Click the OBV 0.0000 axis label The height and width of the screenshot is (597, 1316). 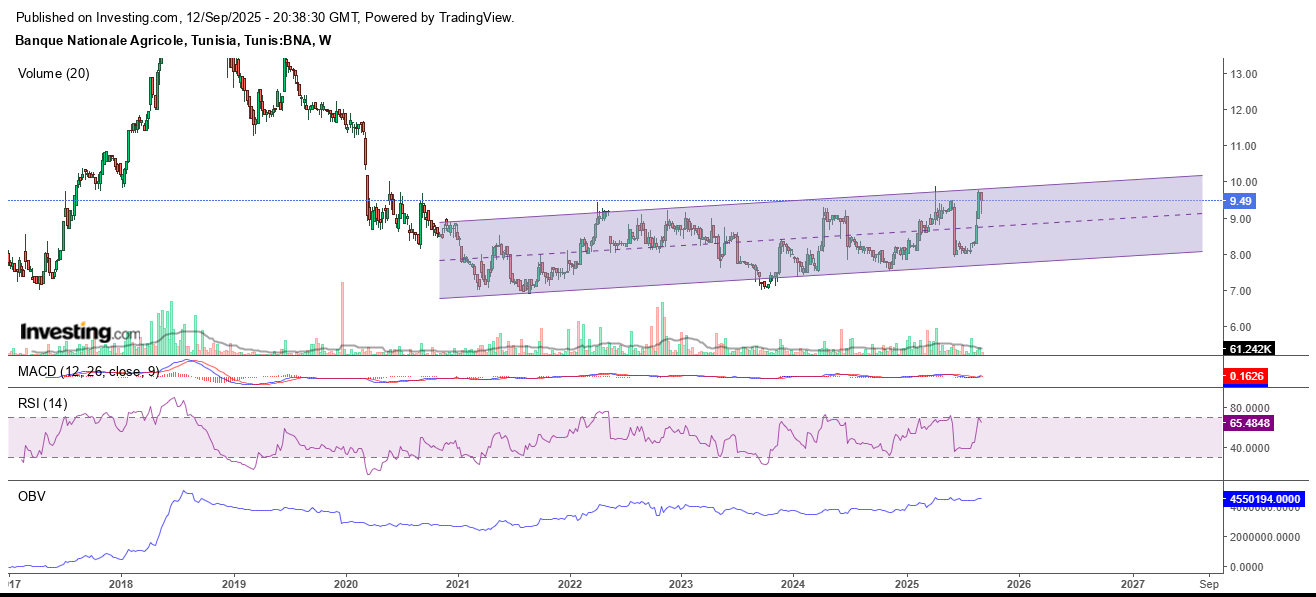[1246, 567]
